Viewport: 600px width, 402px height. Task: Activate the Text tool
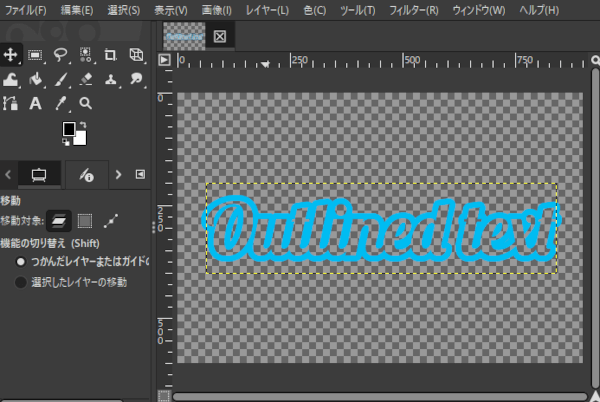point(35,103)
